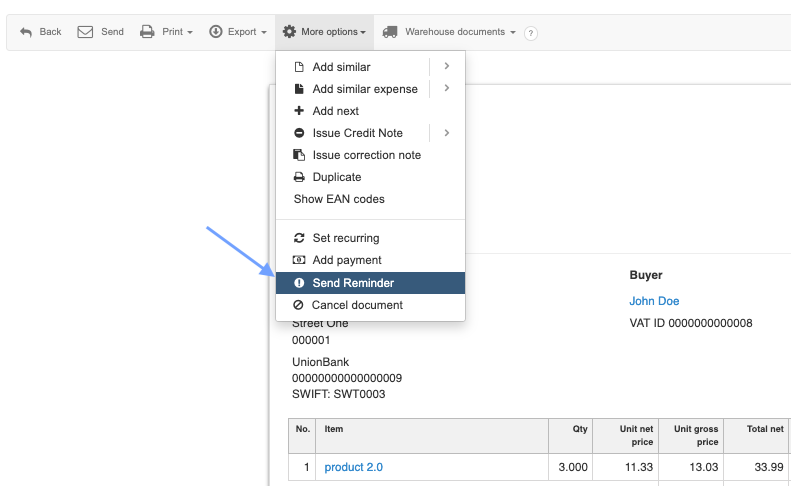This screenshot has width=791, height=486.
Task: Select Issue correction note menu entry
Action: (x=366, y=155)
